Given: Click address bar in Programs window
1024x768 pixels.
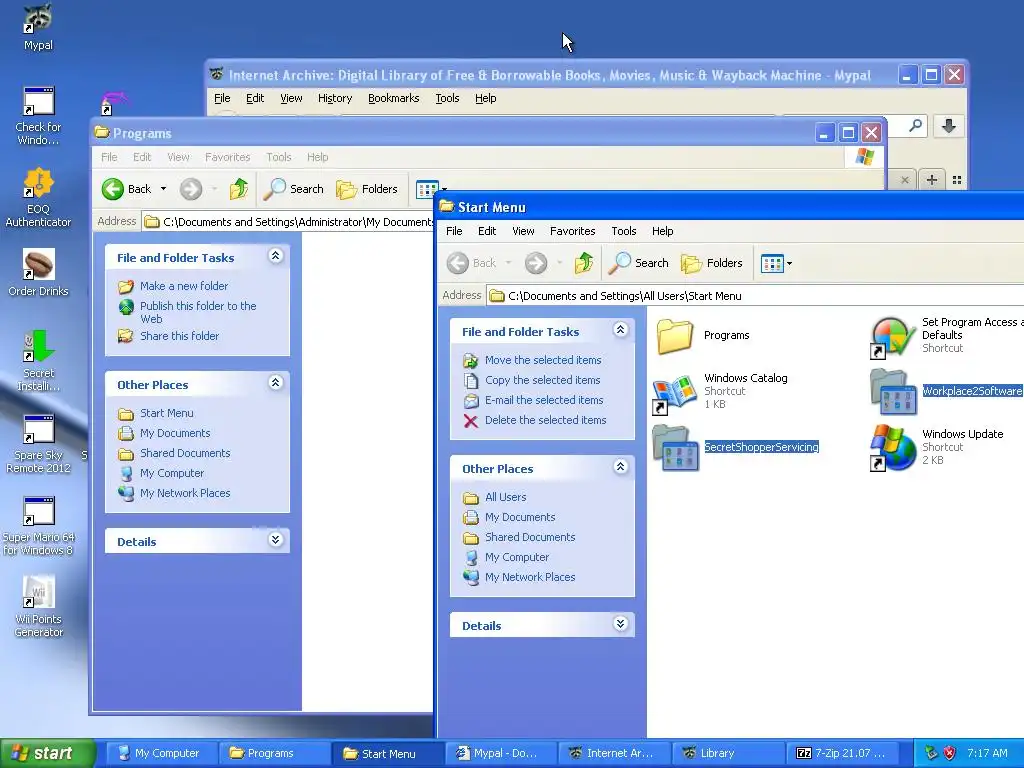Looking at the screenshot, I should pos(287,222).
